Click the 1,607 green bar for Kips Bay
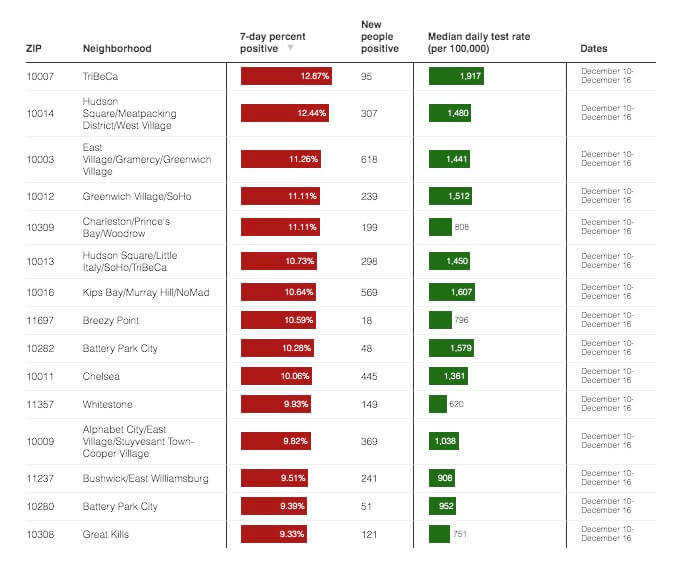687x562 pixels. 452,292
